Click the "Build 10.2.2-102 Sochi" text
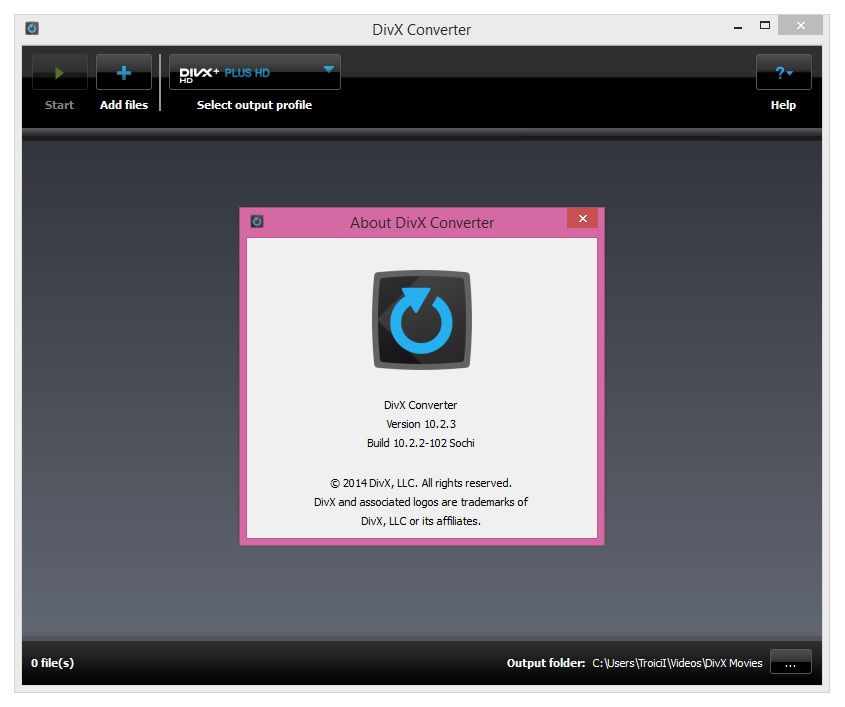This screenshot has width=845, height=707. (x=421, y=443)
